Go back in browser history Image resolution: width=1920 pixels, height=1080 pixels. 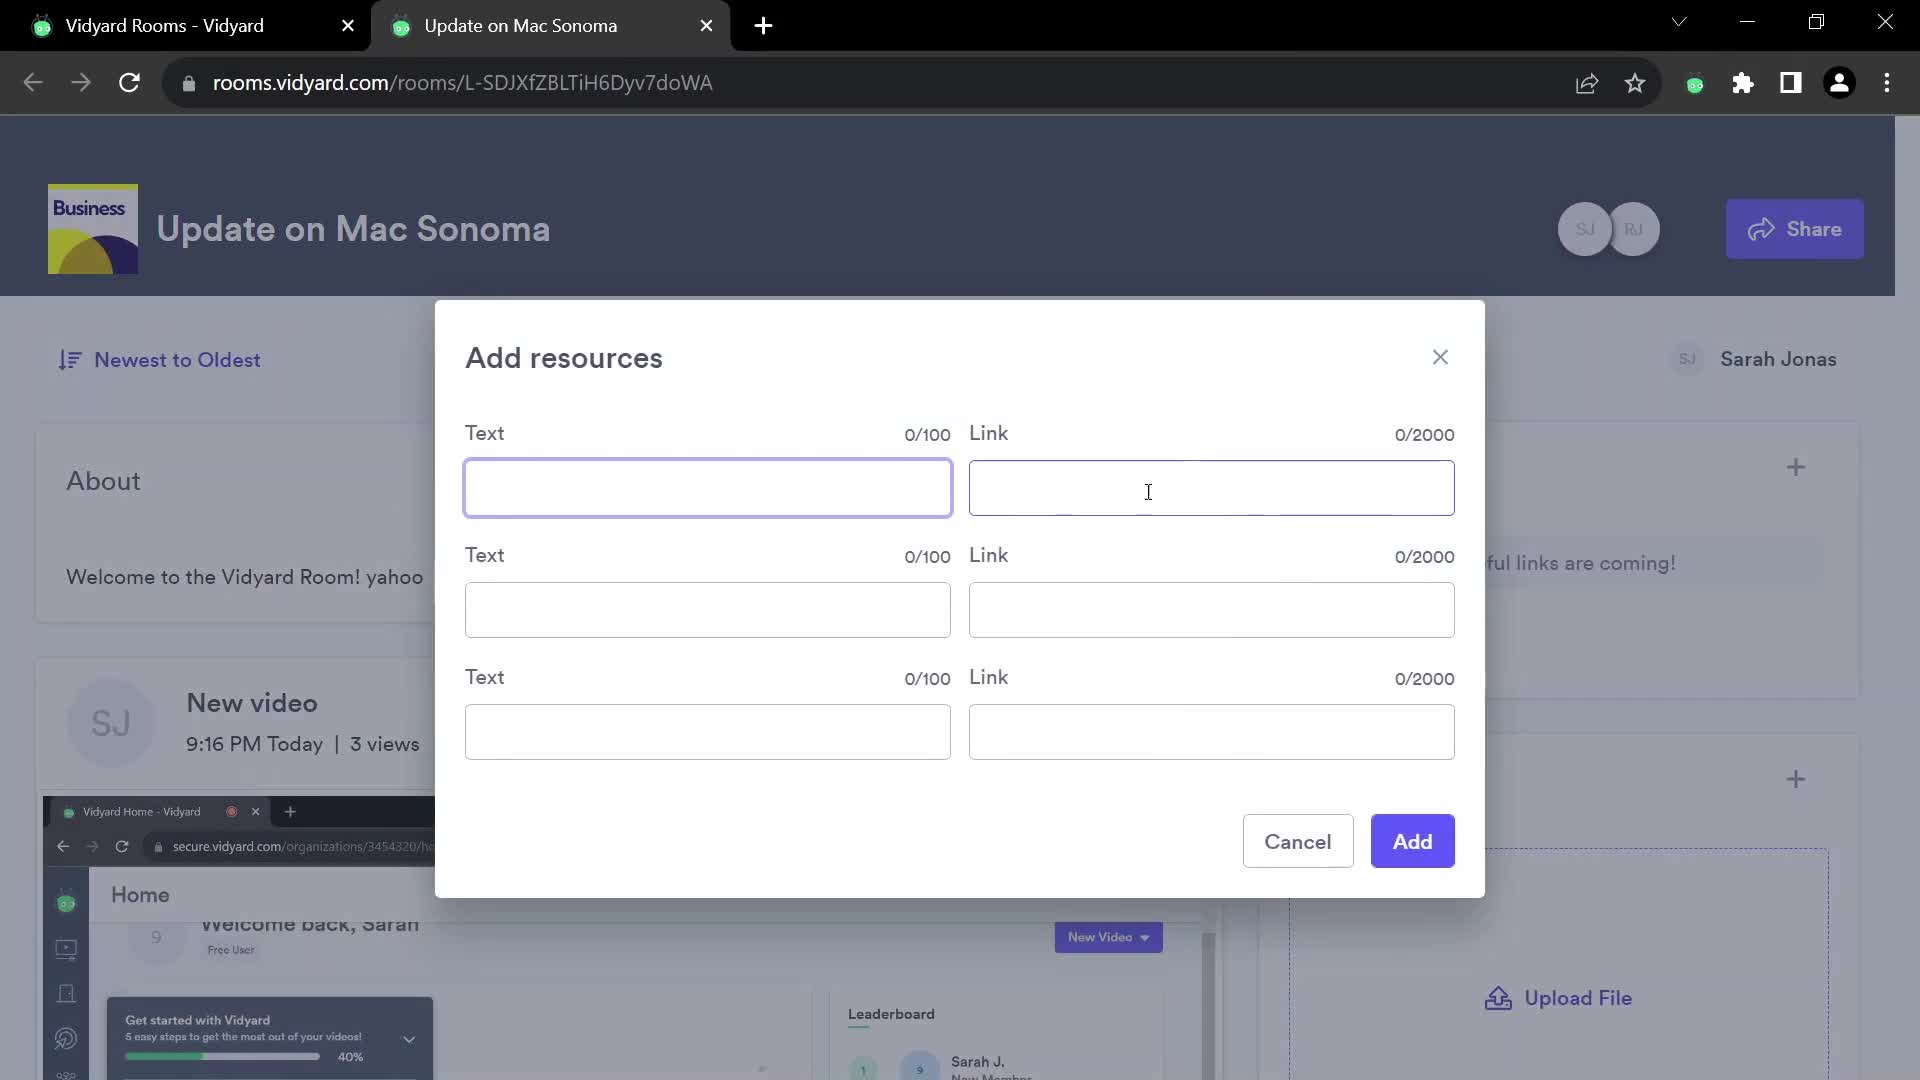click(x=33, y=83)
